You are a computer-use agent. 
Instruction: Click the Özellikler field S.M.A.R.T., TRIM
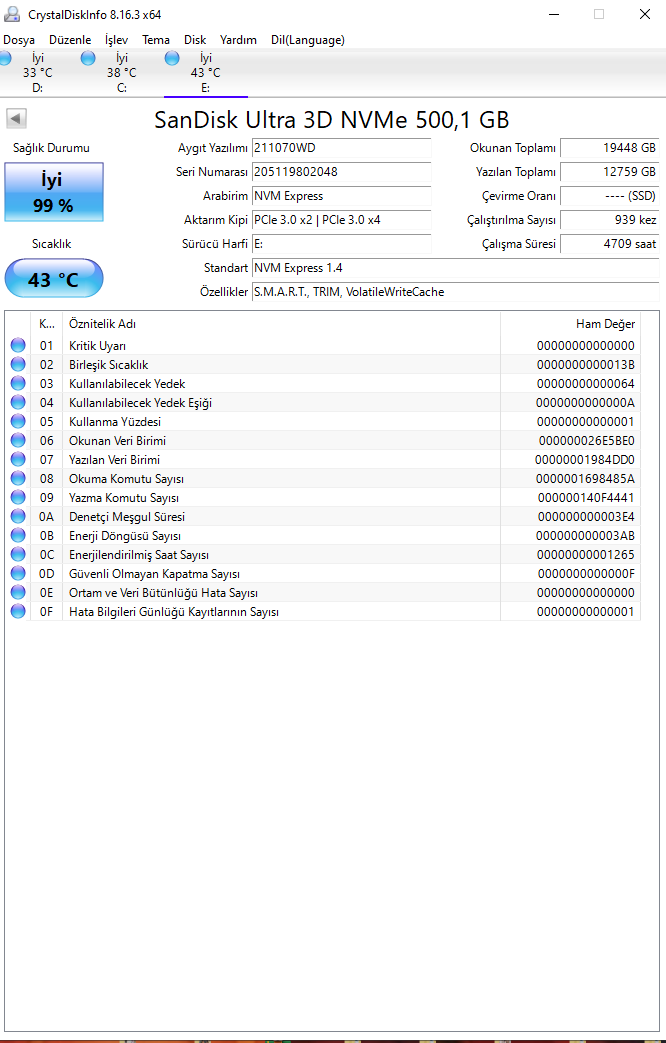click(x=456, y=291)
